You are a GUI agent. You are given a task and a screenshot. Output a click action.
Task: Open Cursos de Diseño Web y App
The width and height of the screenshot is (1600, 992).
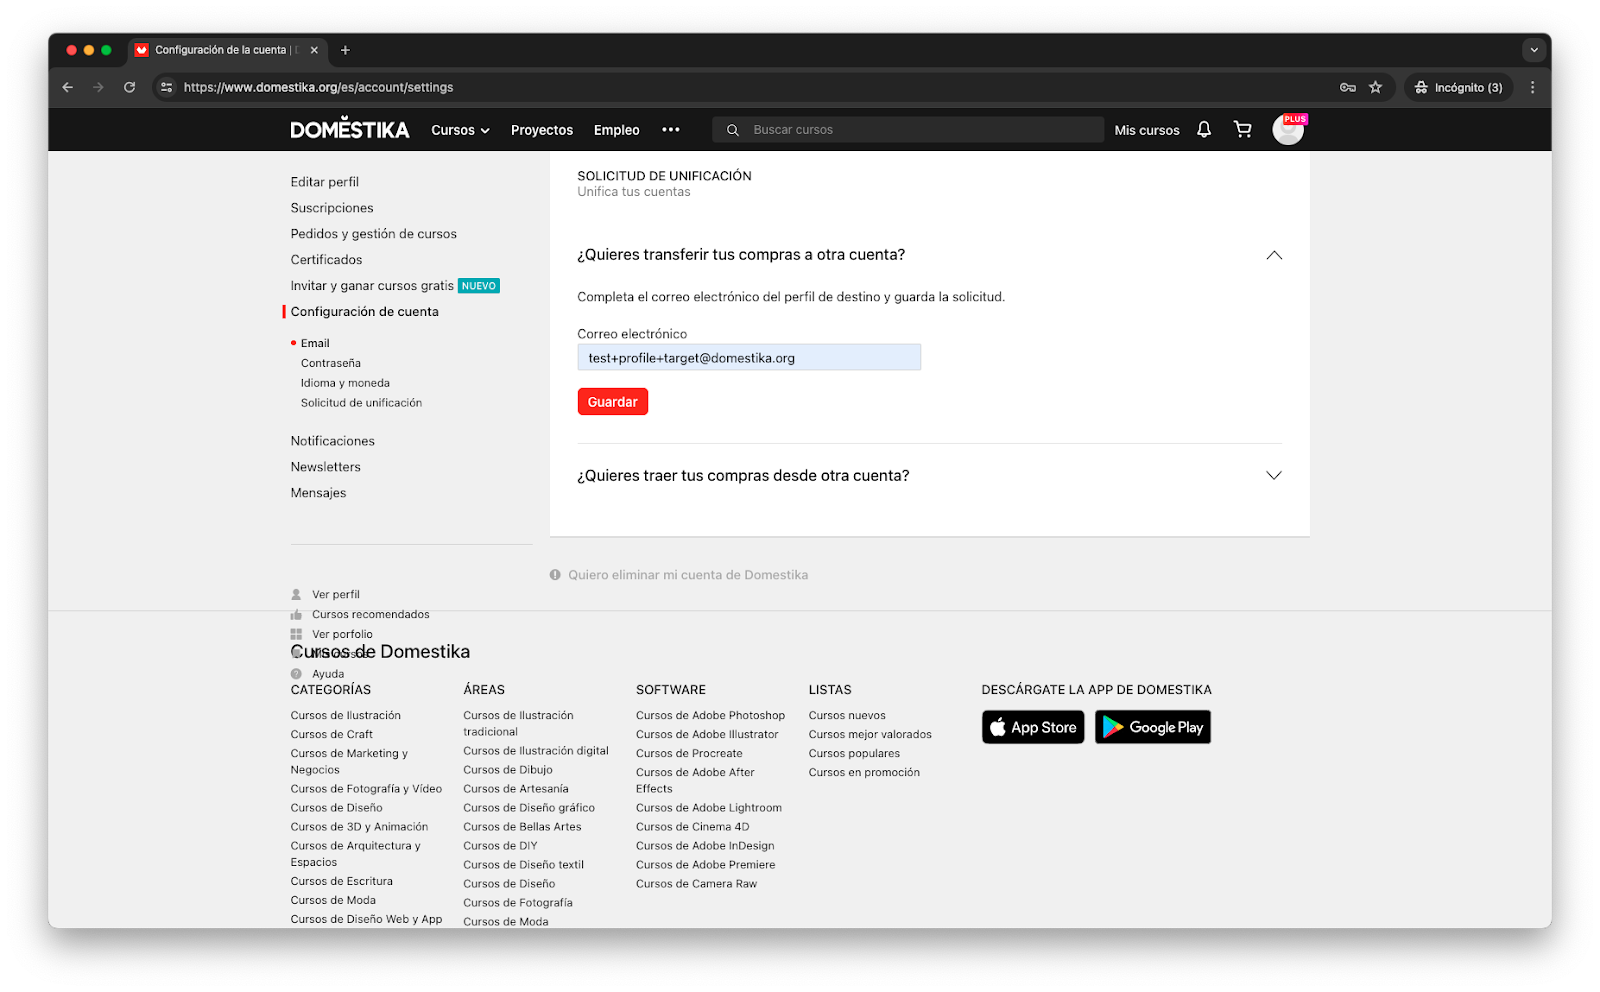coord(366,919)
